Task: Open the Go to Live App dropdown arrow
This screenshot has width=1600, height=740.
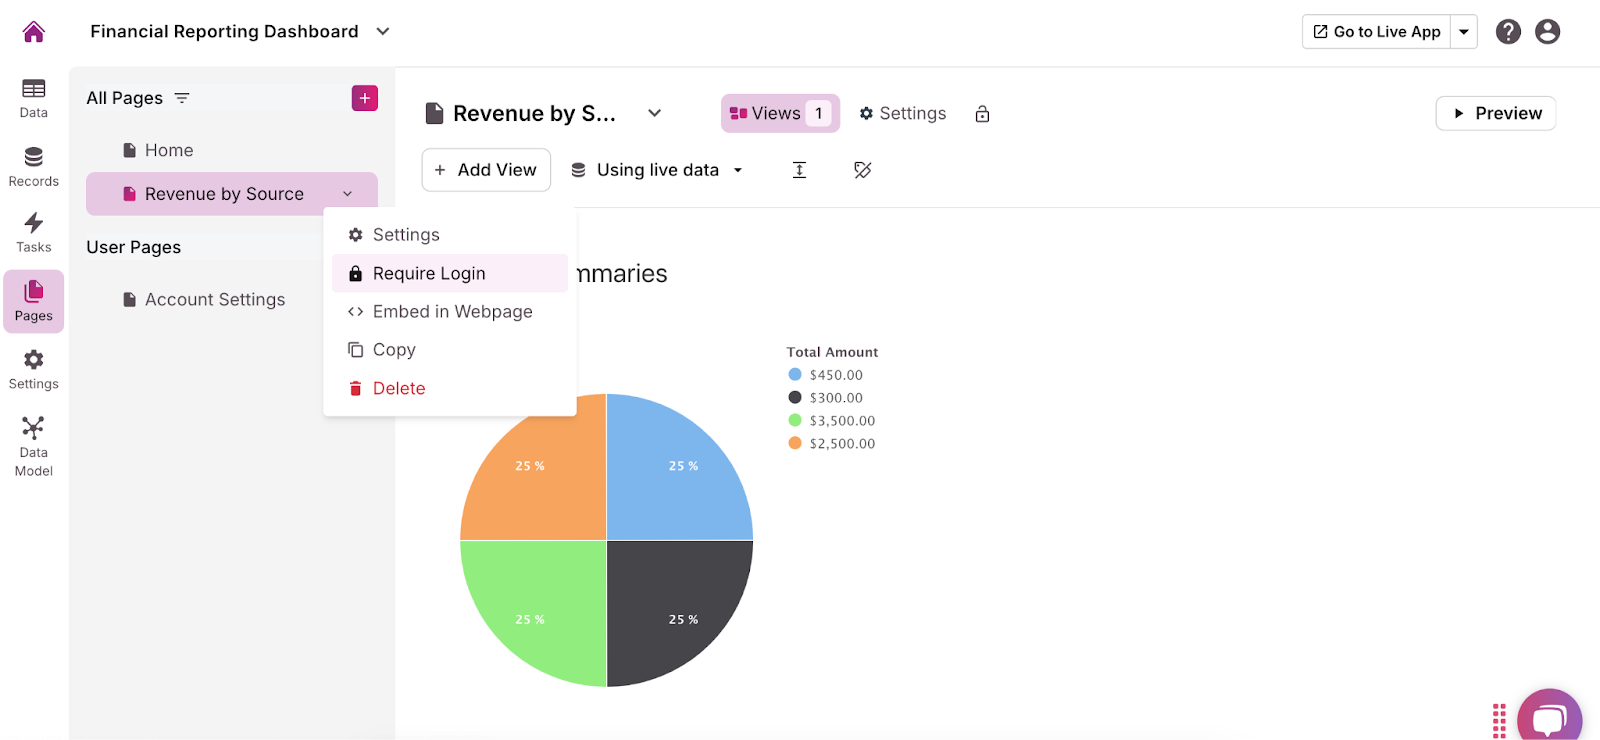Action: [x=1464, y=32]
